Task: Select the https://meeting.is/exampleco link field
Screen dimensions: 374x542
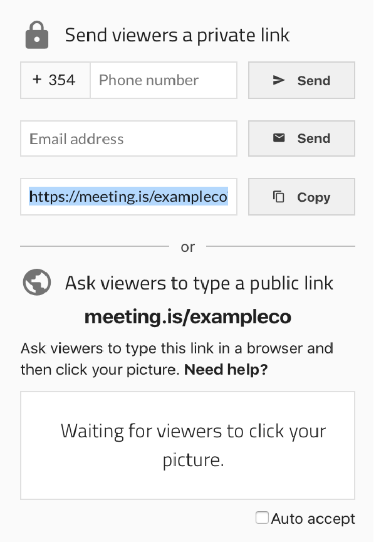Action: [x=129, y=197]
